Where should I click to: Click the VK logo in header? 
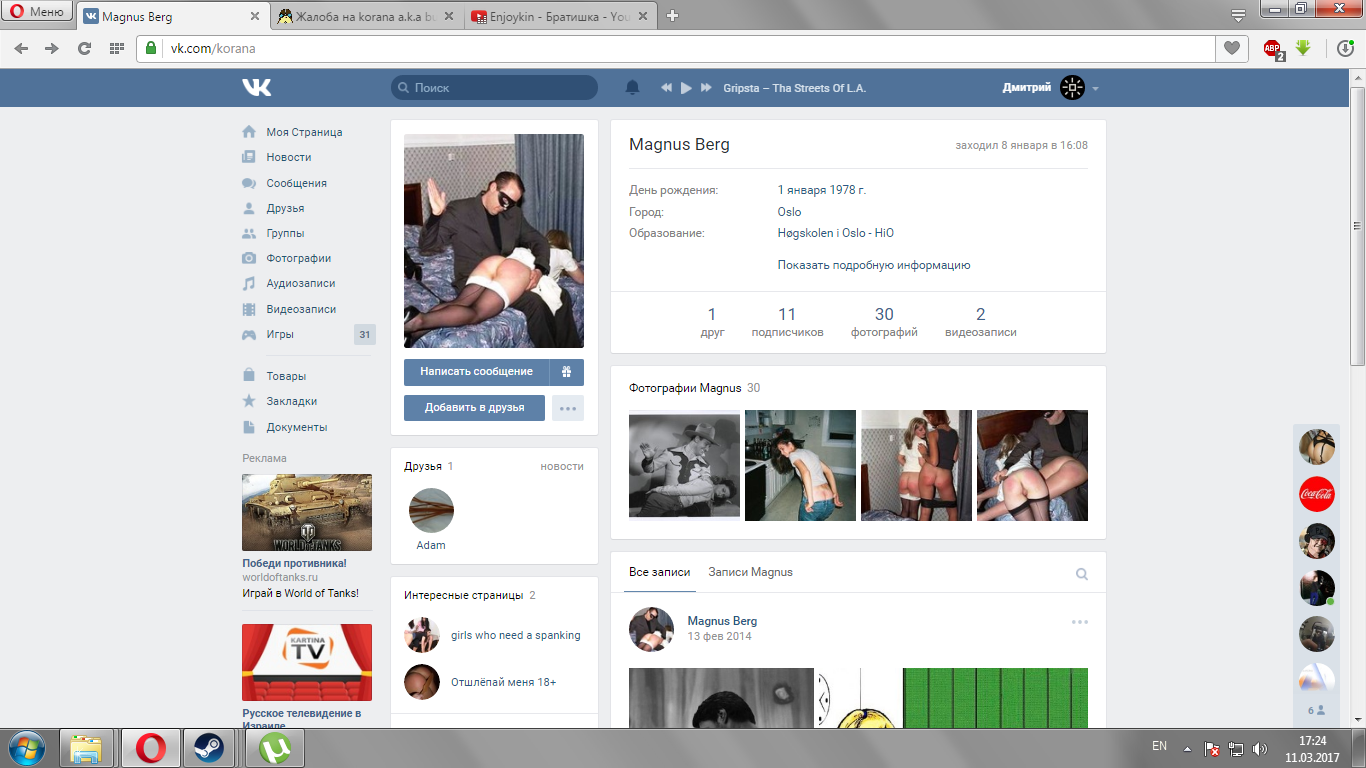256,88
